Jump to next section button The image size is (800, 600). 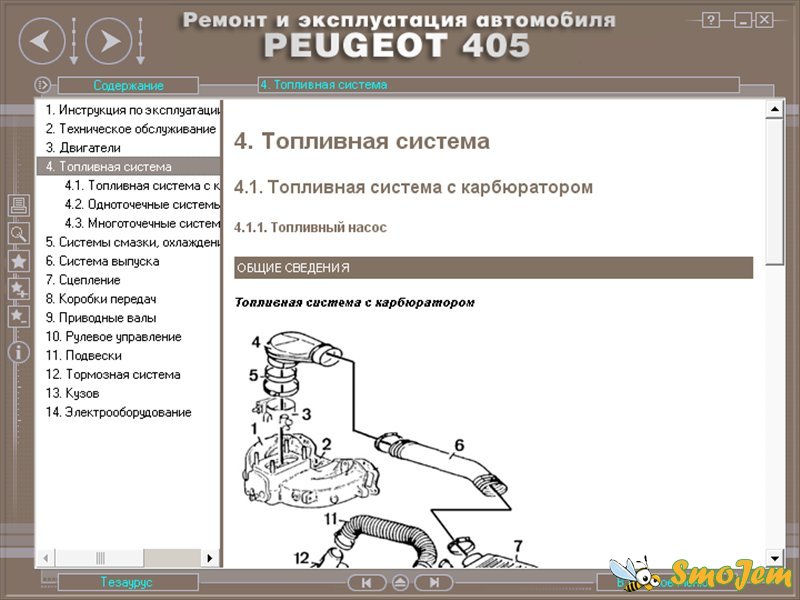click(434, 582)
